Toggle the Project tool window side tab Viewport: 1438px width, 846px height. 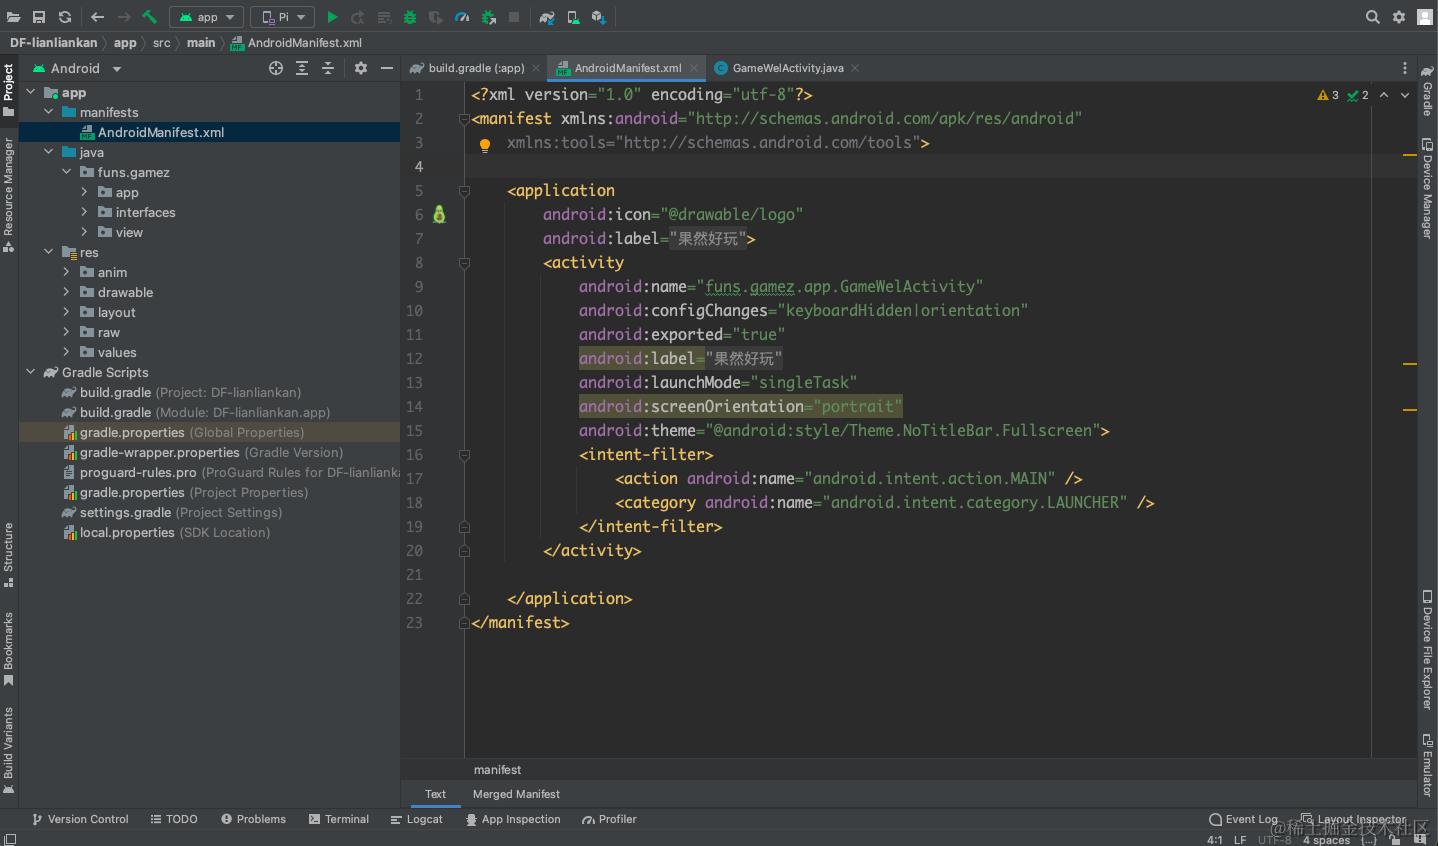pyautogui.click(x=8, y=88)
